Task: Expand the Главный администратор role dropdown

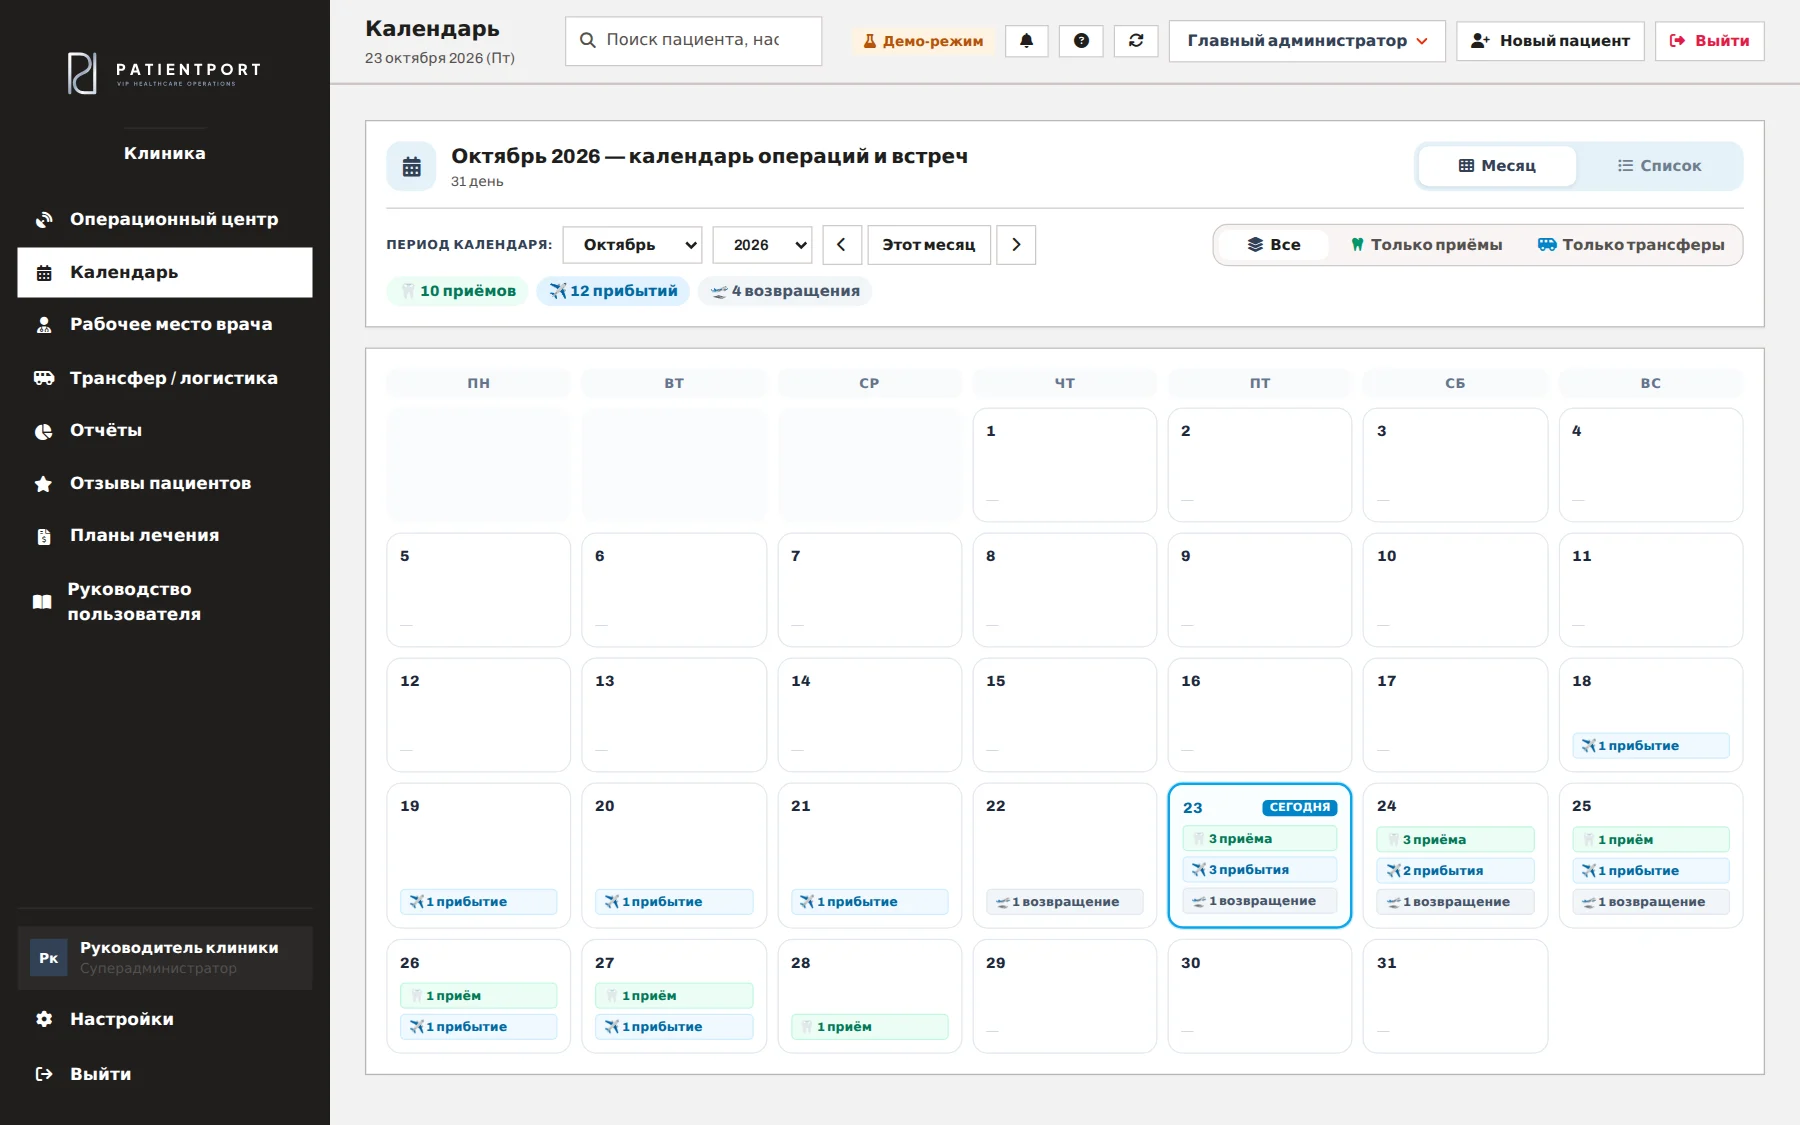Action: (1307, 41)
